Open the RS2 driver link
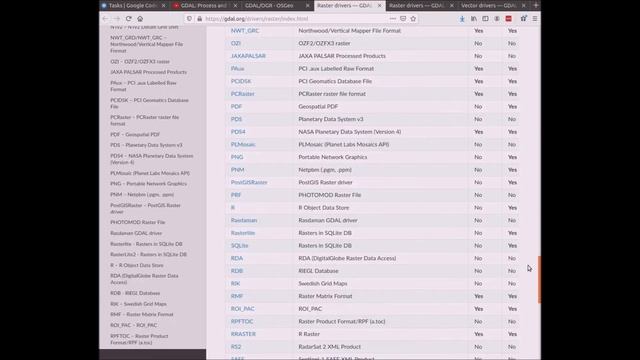640x360 pixels. click(x=236, y=347)
